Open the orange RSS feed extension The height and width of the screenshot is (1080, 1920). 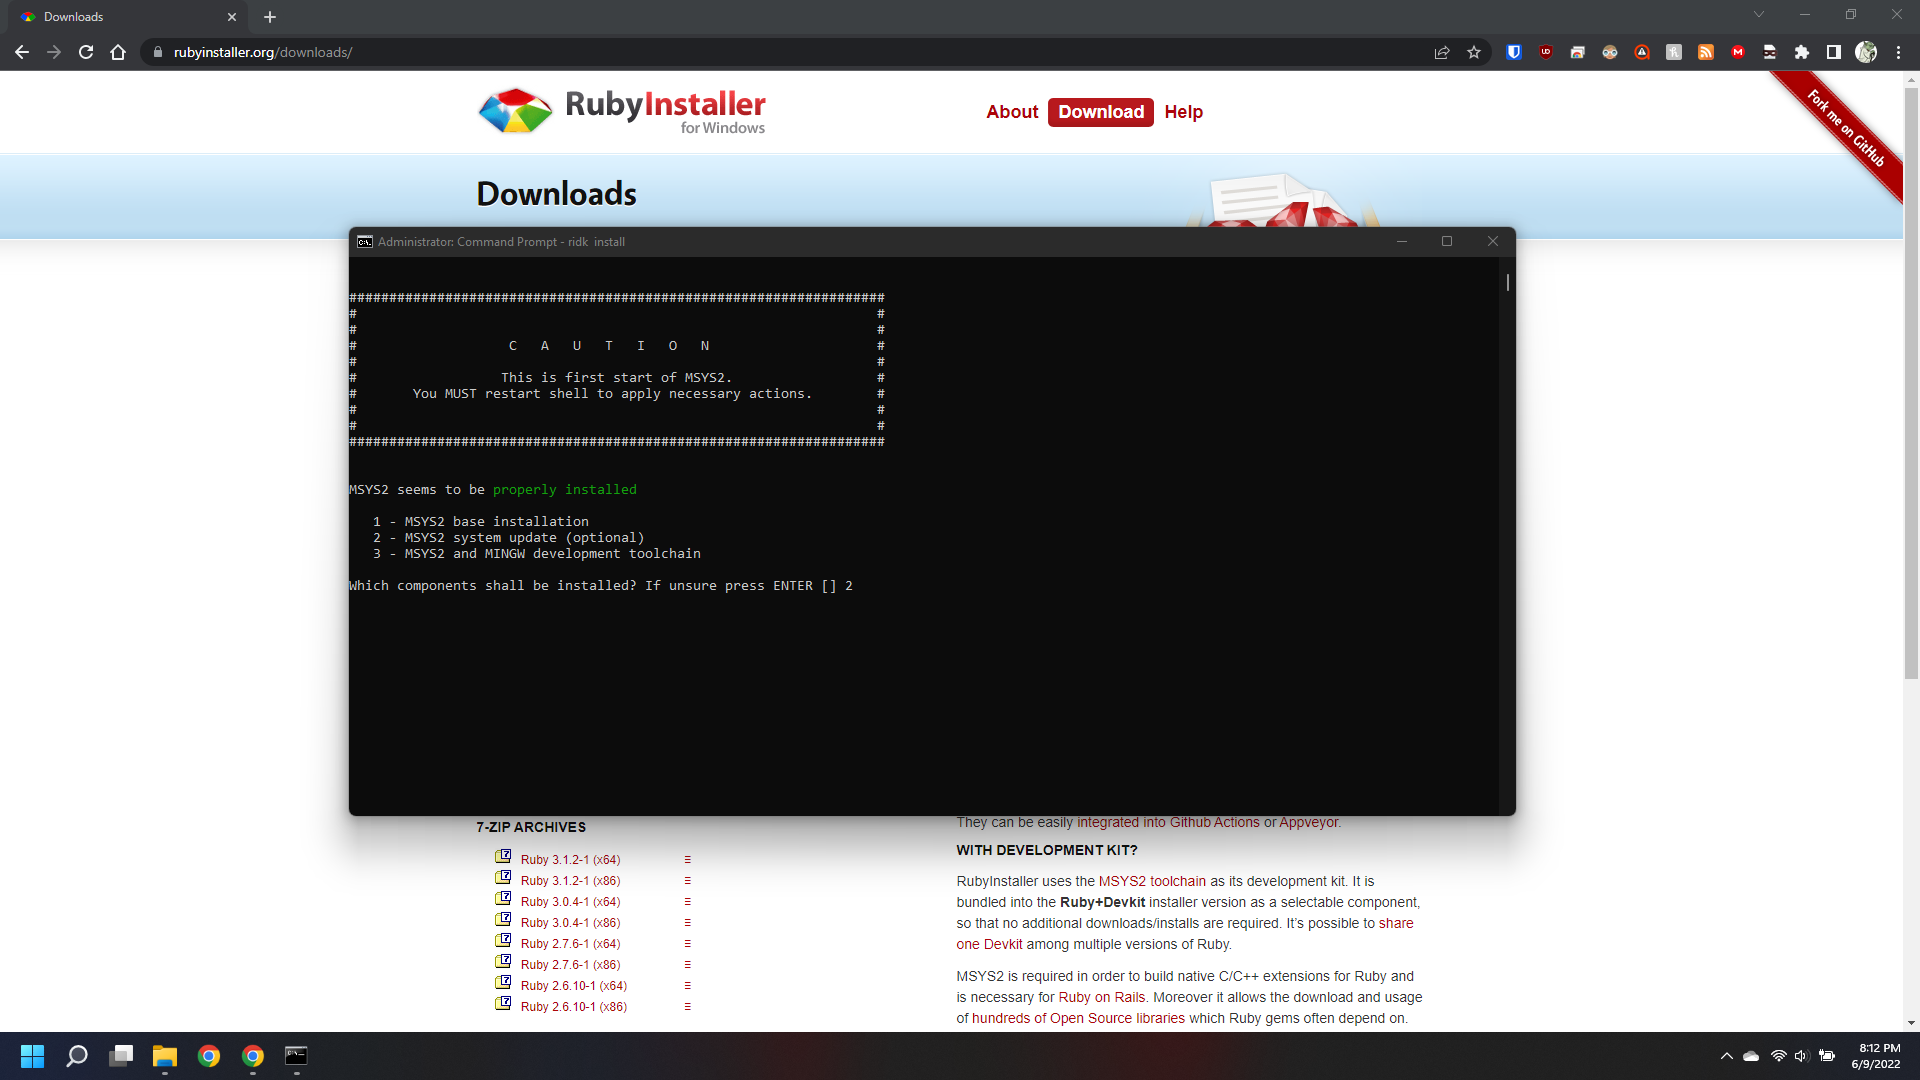1706,52
